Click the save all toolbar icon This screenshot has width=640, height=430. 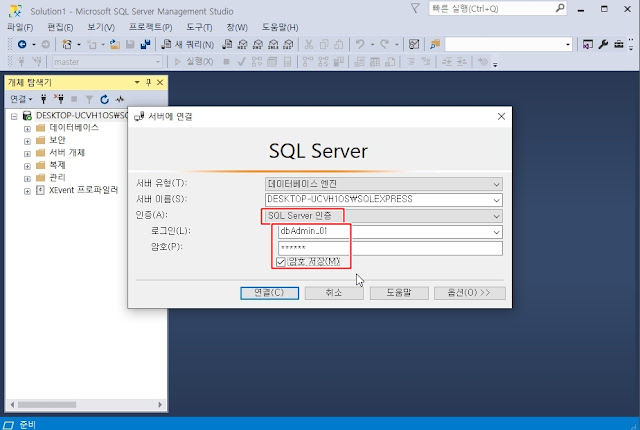145,44
